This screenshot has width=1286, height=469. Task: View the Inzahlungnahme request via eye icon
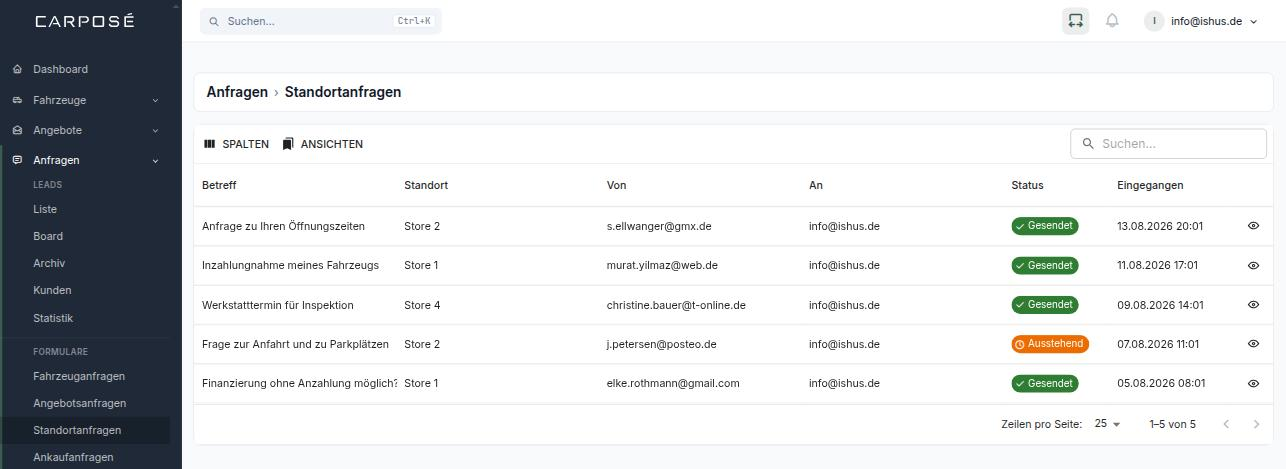pyautogui.click(x=1253, y=265)
